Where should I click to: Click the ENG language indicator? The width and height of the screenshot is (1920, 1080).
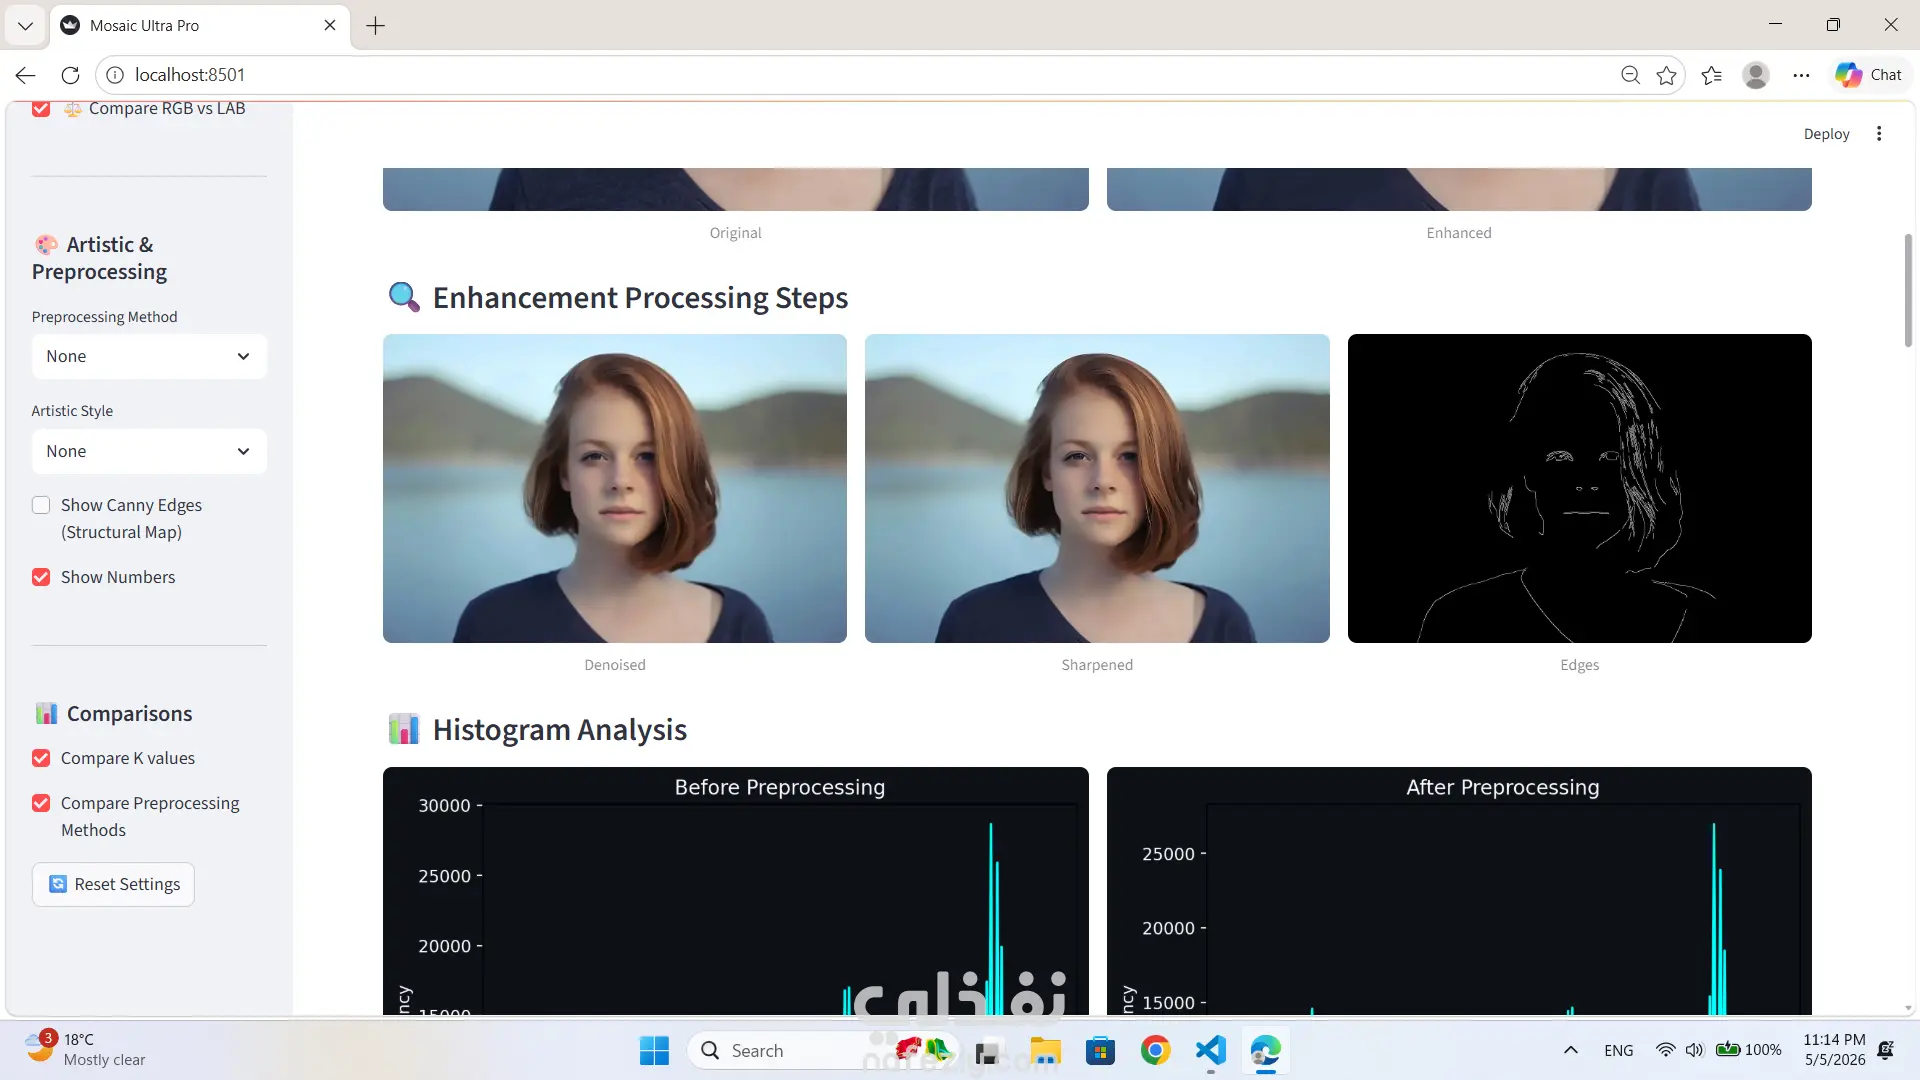[x=1618, y=1051]
